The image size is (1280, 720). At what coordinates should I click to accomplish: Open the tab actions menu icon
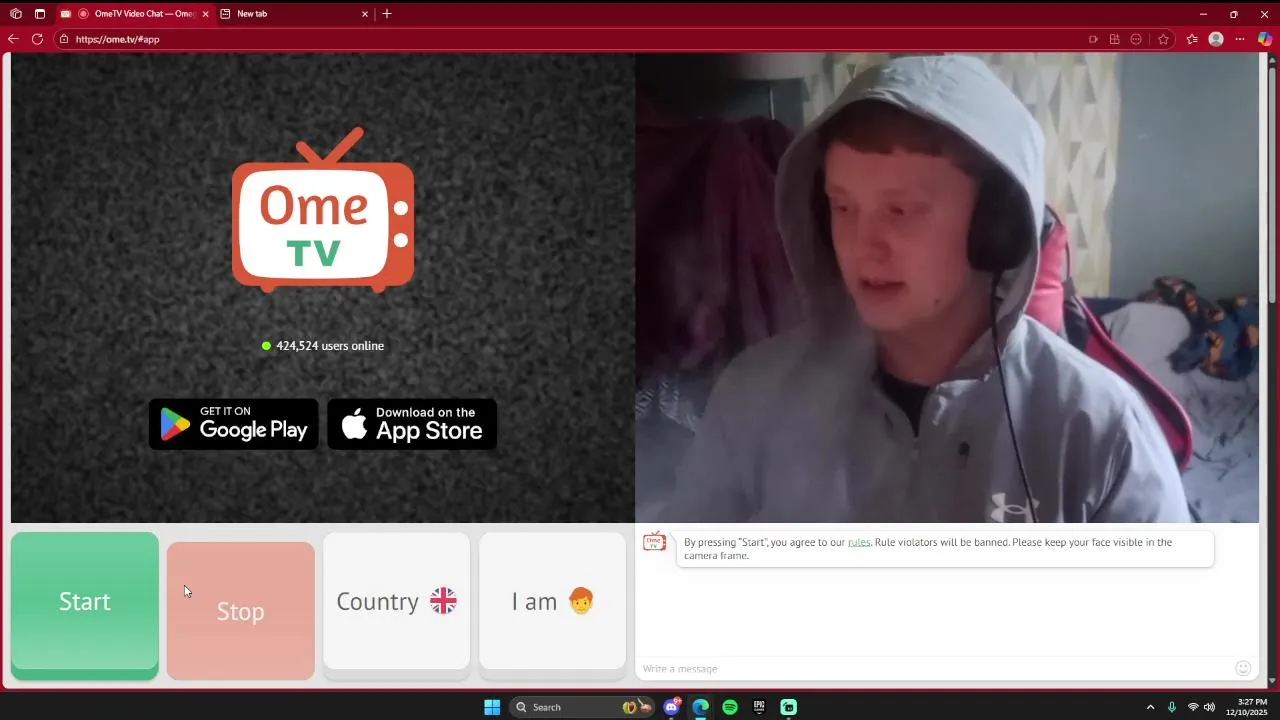40,14
